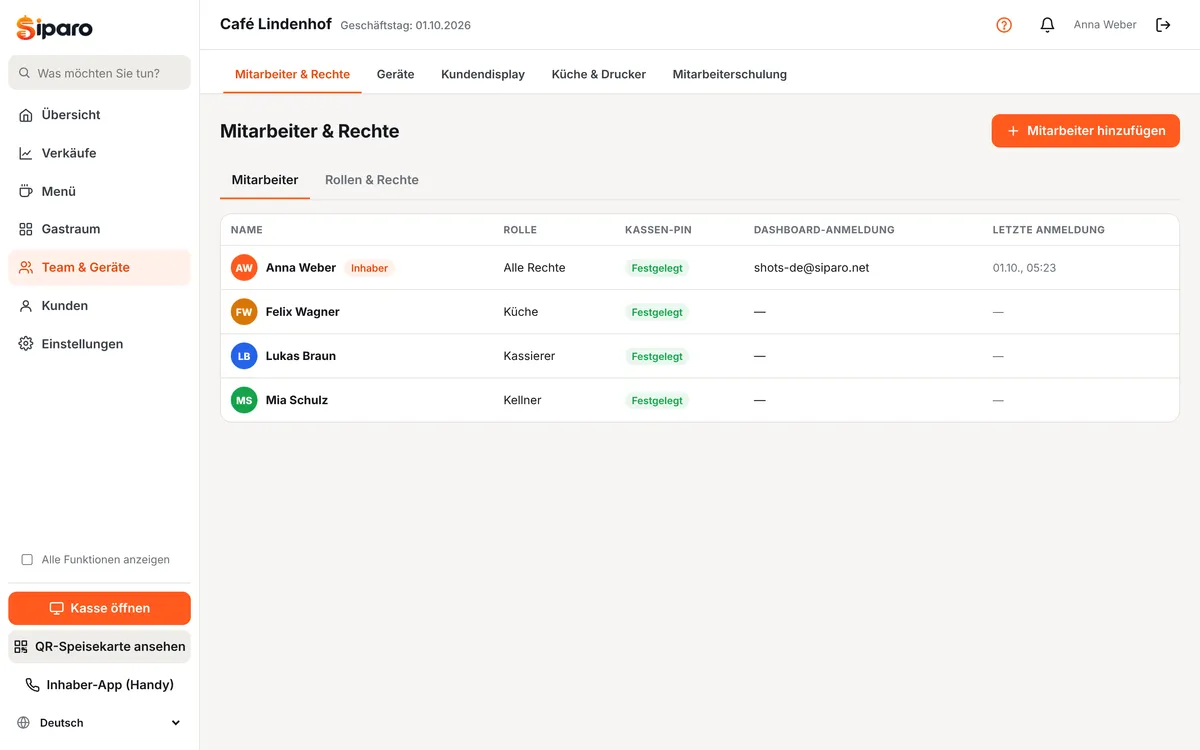Go to Verkäufe via the chart icon
The image size is (1200, 750).
26,153
